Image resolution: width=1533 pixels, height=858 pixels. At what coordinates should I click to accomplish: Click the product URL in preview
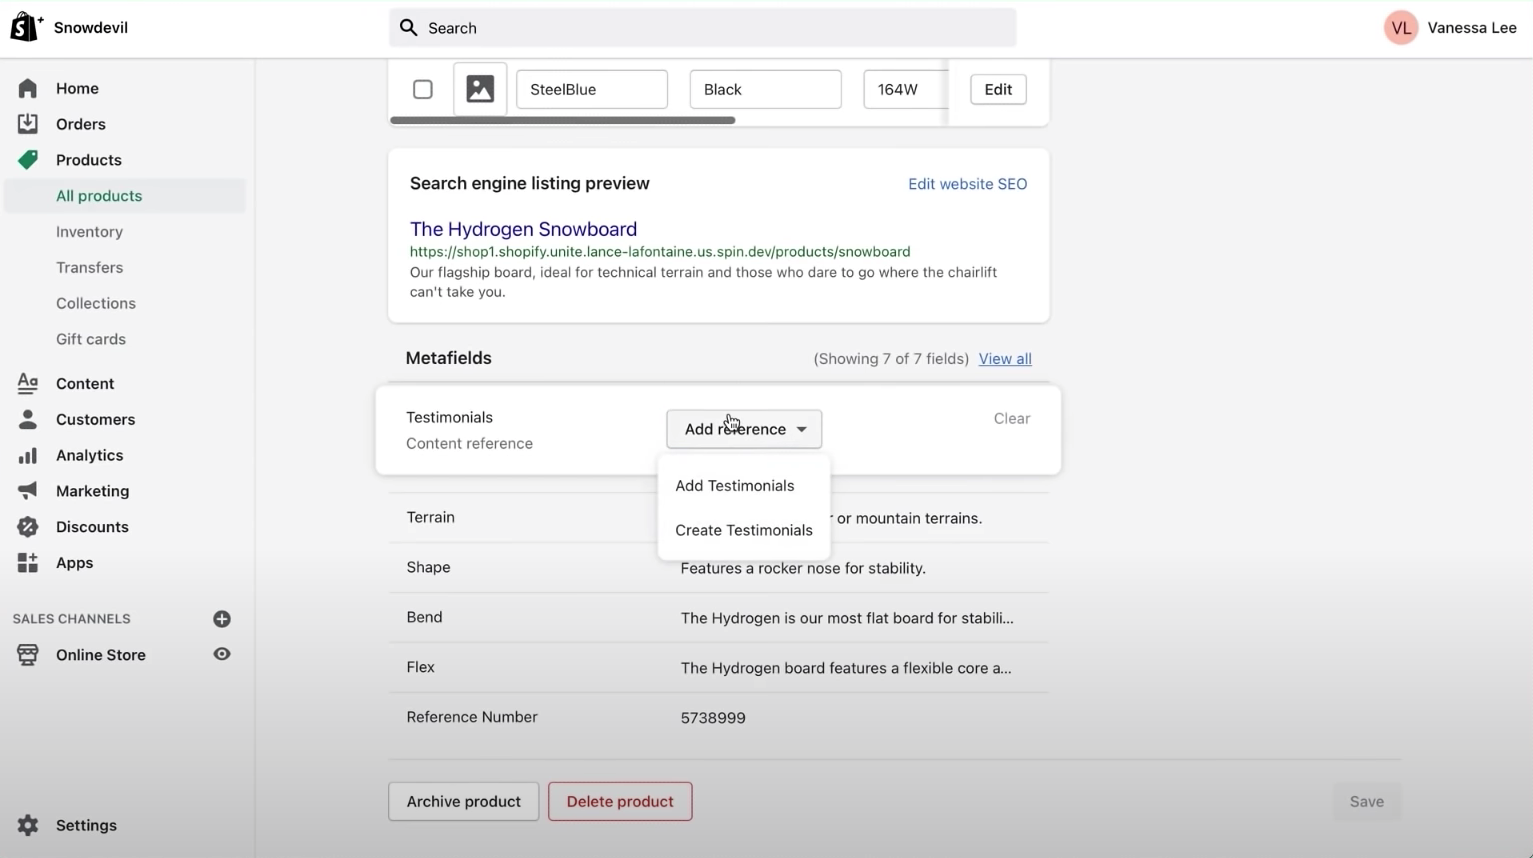click(x=660, y=252)
